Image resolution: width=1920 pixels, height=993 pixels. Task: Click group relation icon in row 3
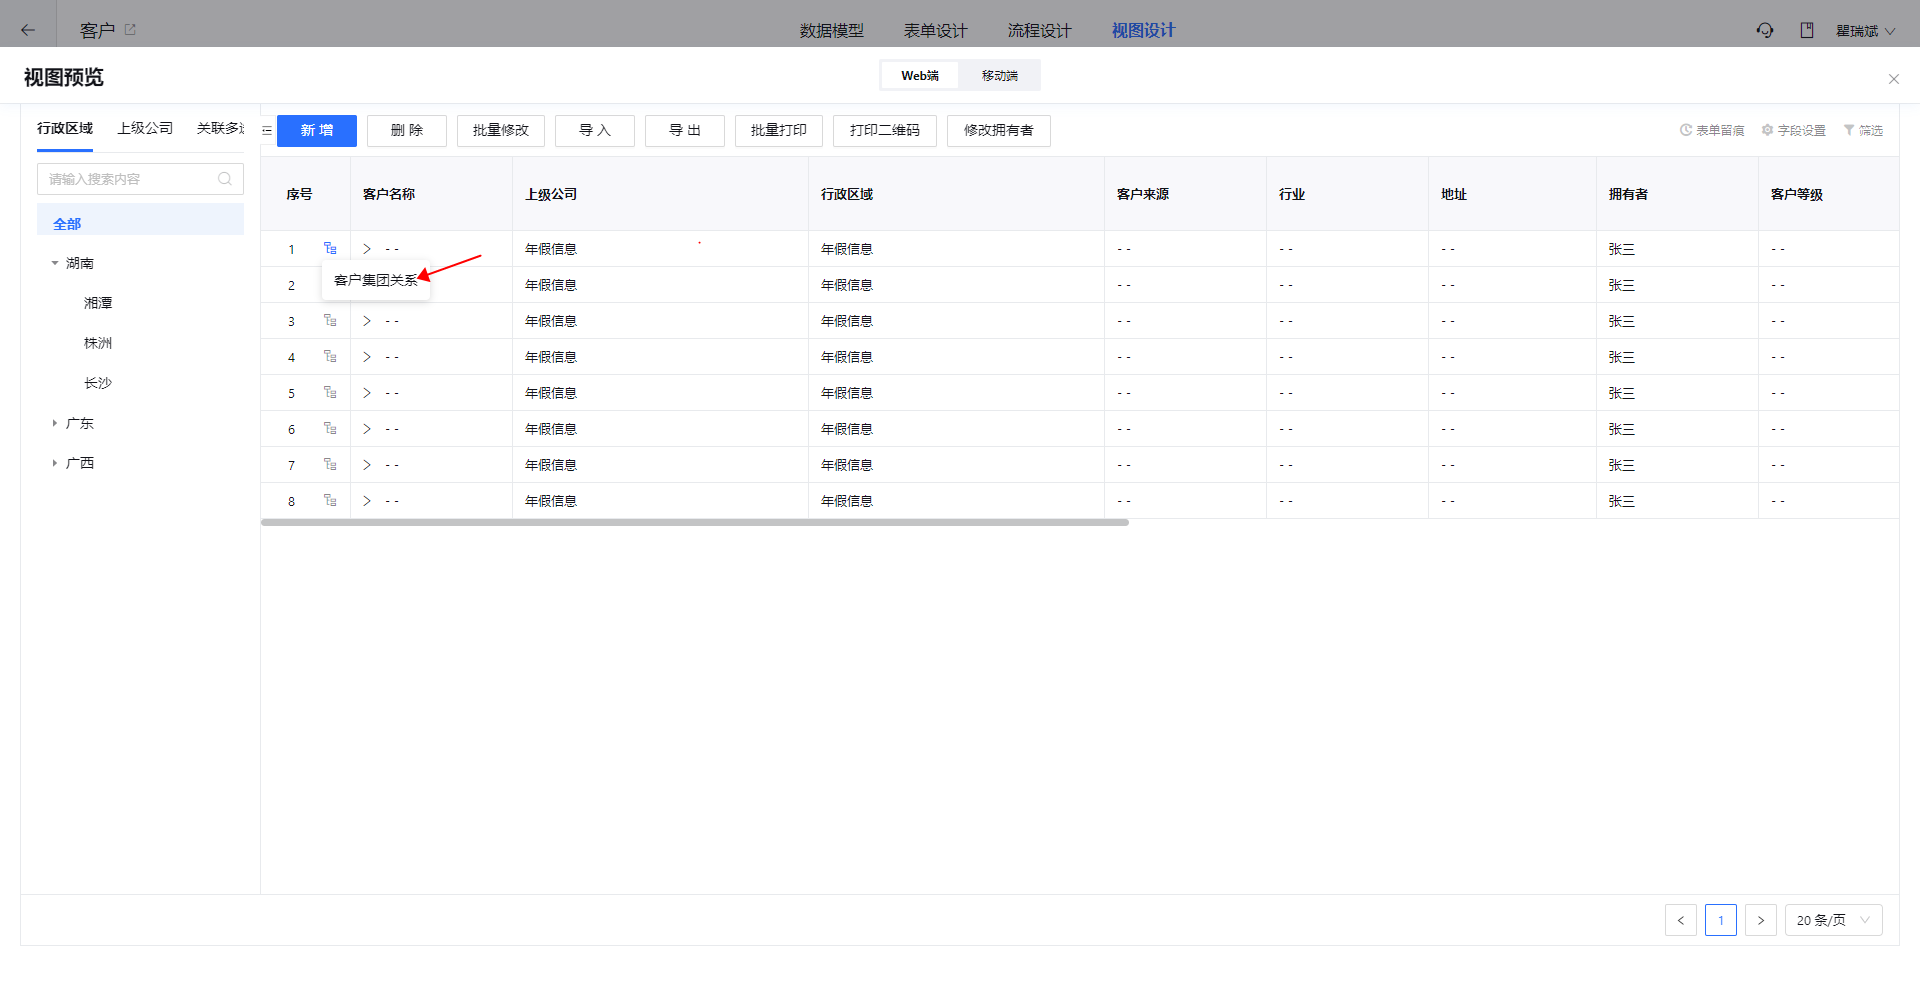330,320
